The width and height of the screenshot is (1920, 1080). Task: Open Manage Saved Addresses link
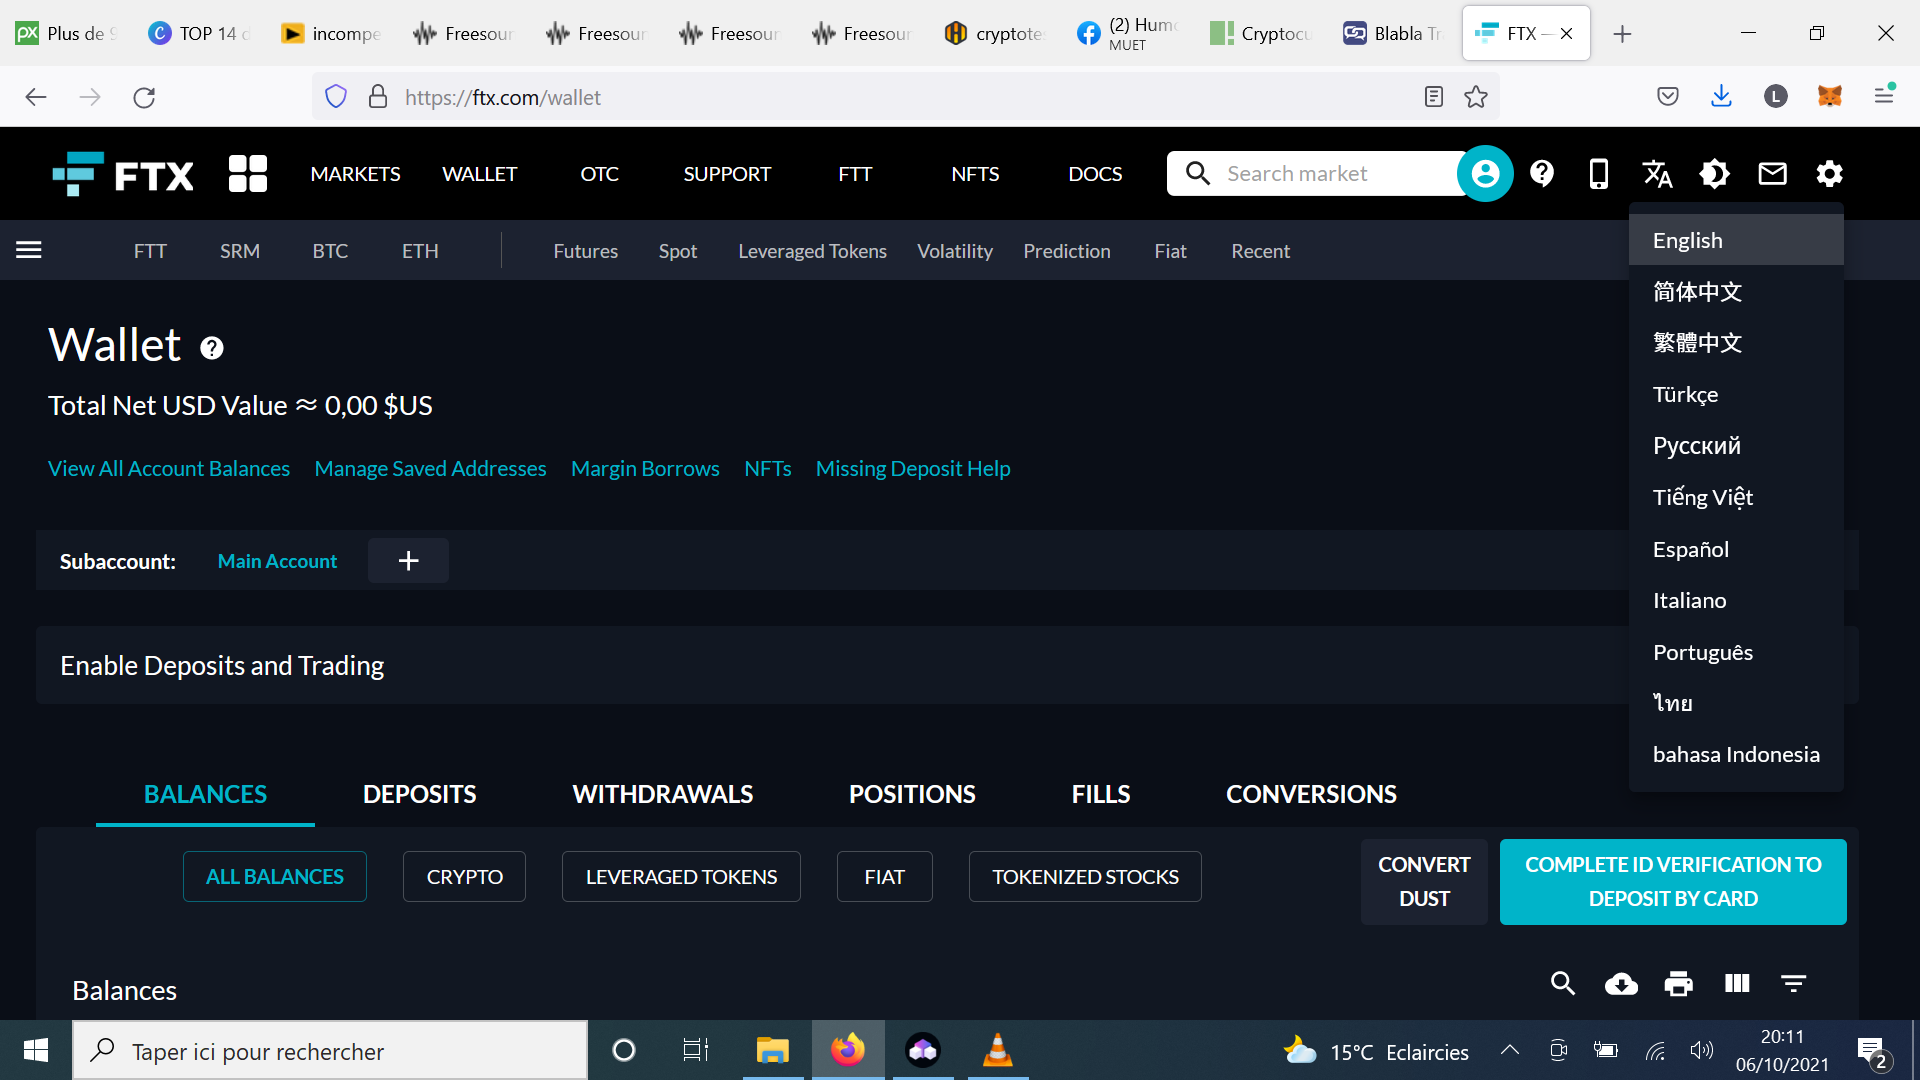[x=430, y=469]
